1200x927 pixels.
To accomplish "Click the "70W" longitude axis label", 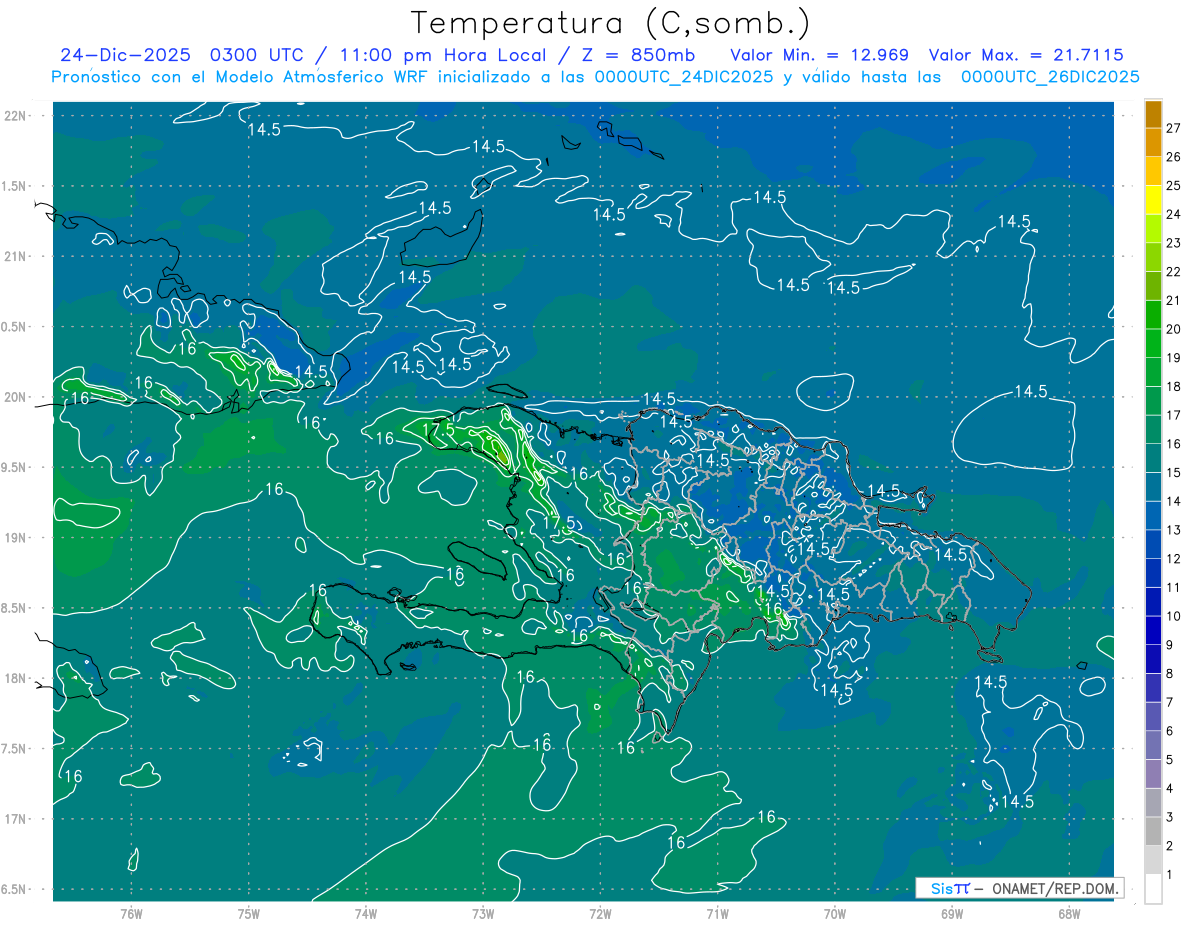I will click(835, 913).
